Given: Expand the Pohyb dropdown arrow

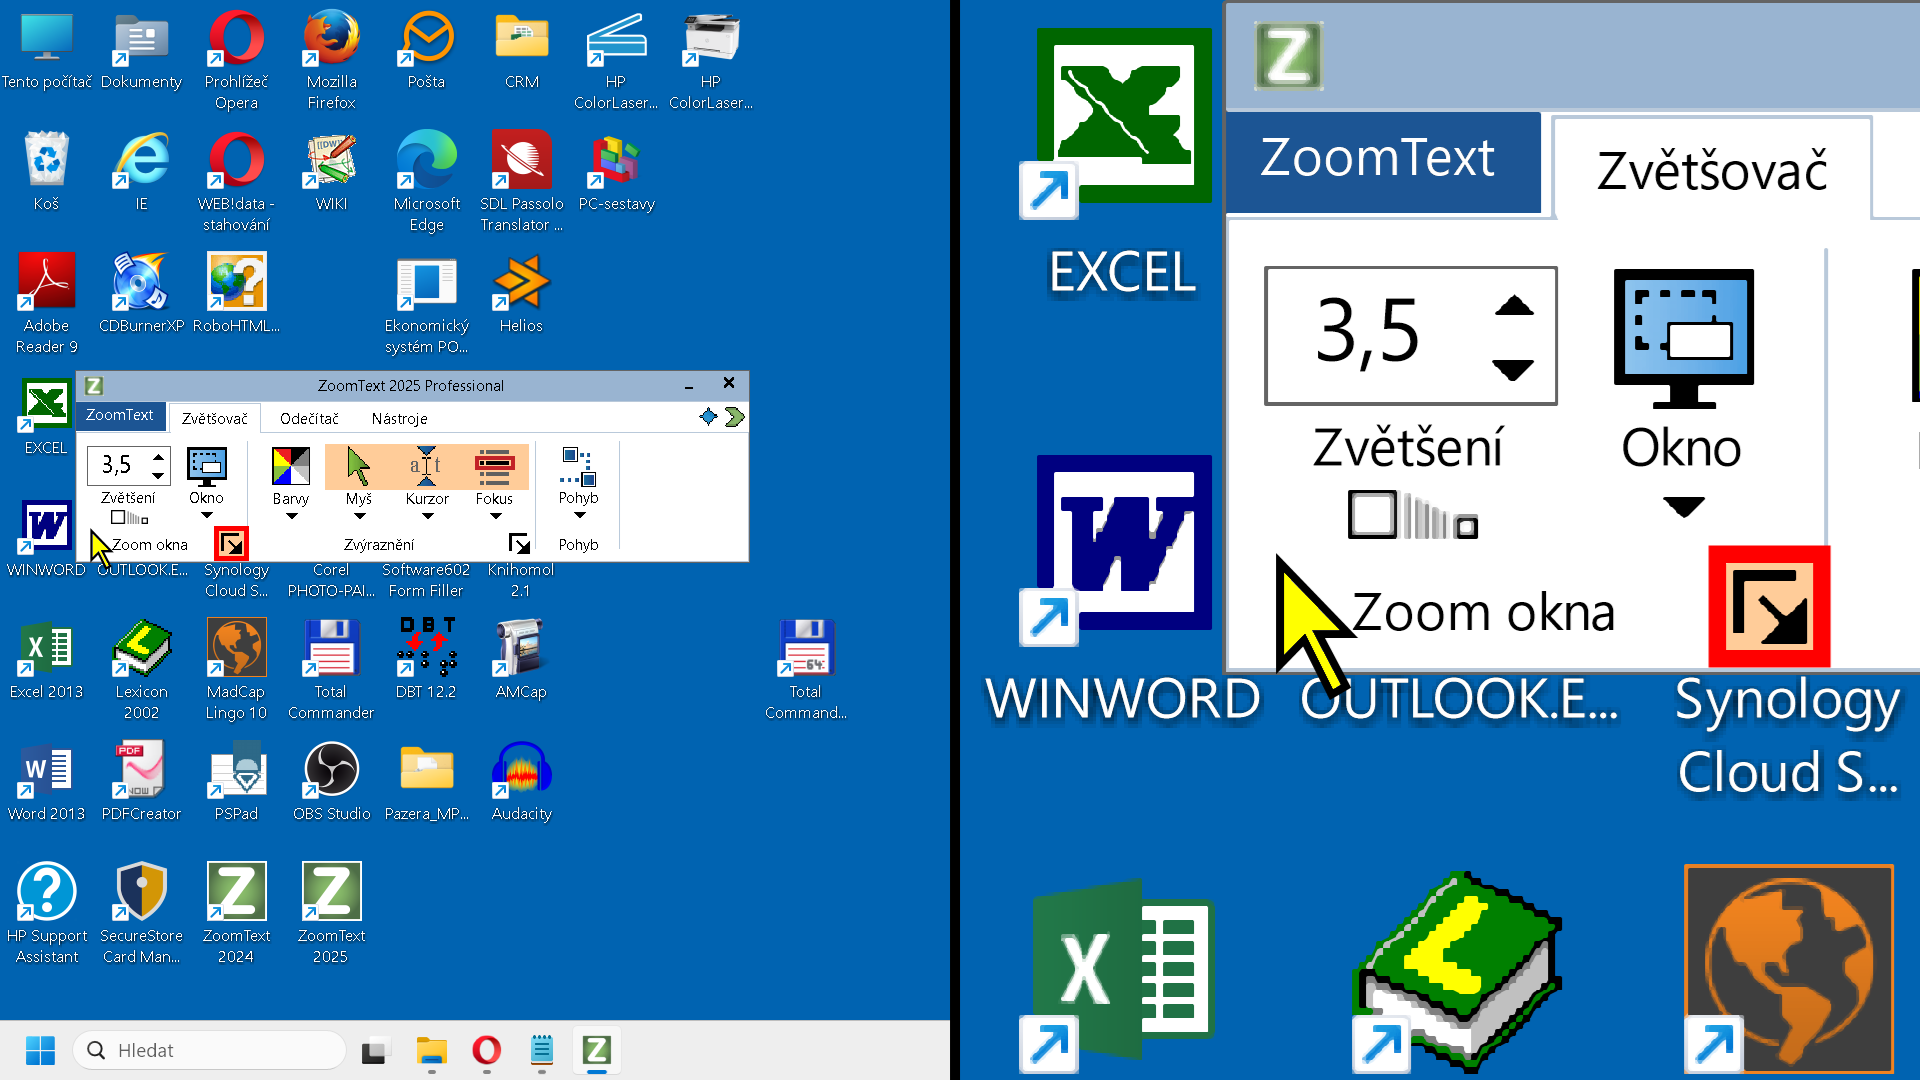Looking at the screenshot, I should pos(579,516).
